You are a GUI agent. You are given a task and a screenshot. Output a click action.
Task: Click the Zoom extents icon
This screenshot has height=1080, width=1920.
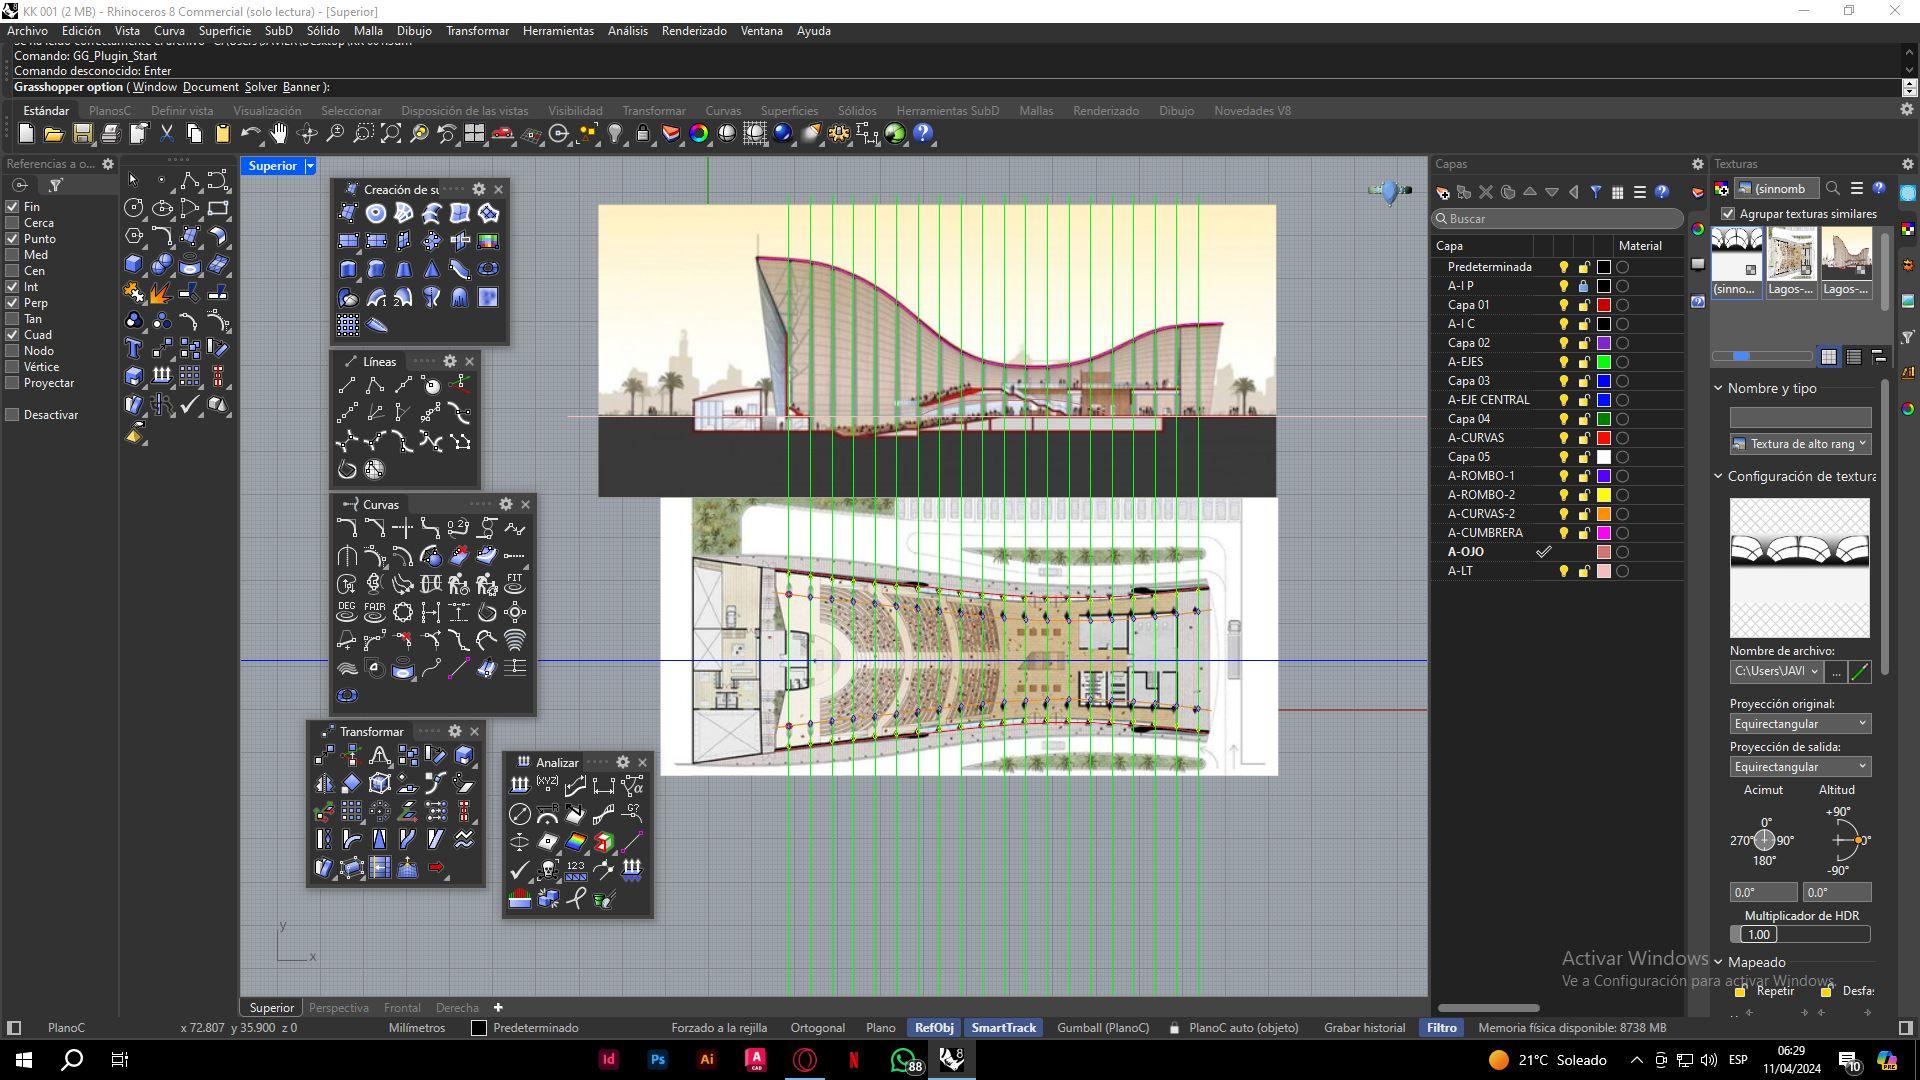[391, 133]
